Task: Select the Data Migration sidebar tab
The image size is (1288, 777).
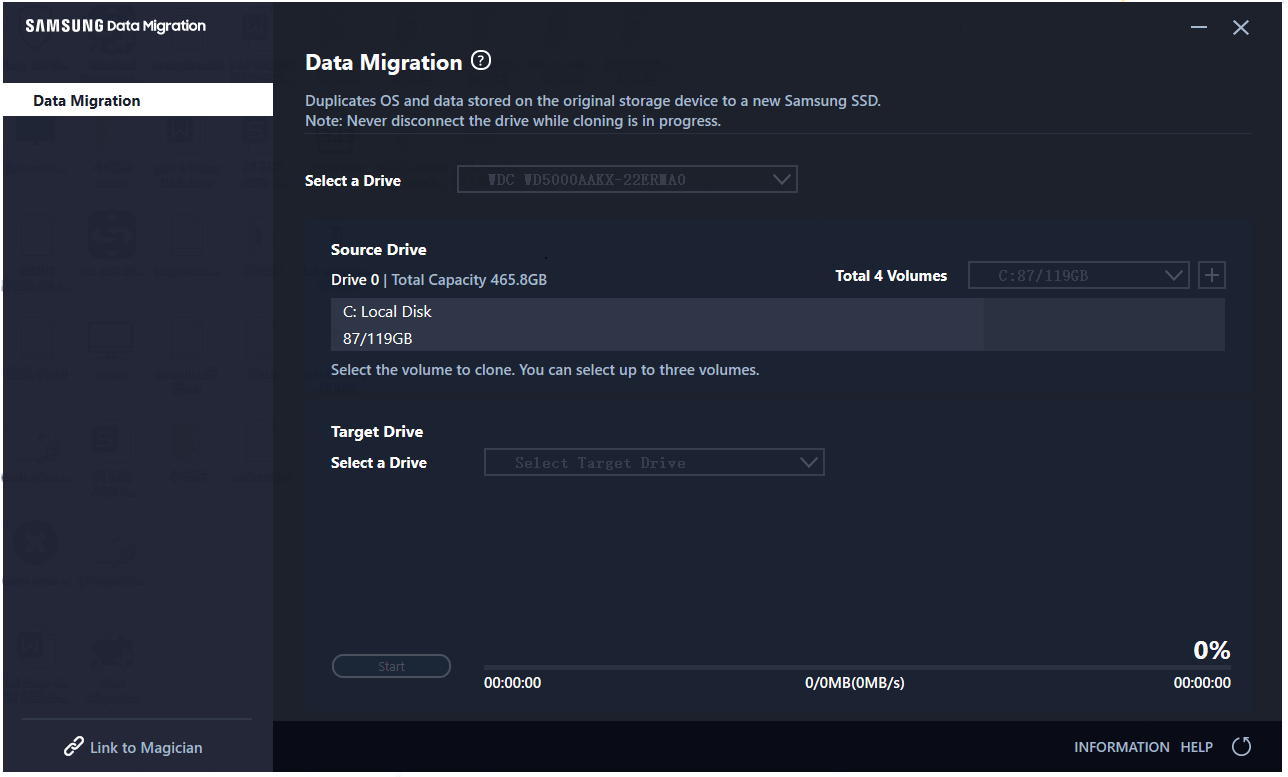Action: (138, 100)
